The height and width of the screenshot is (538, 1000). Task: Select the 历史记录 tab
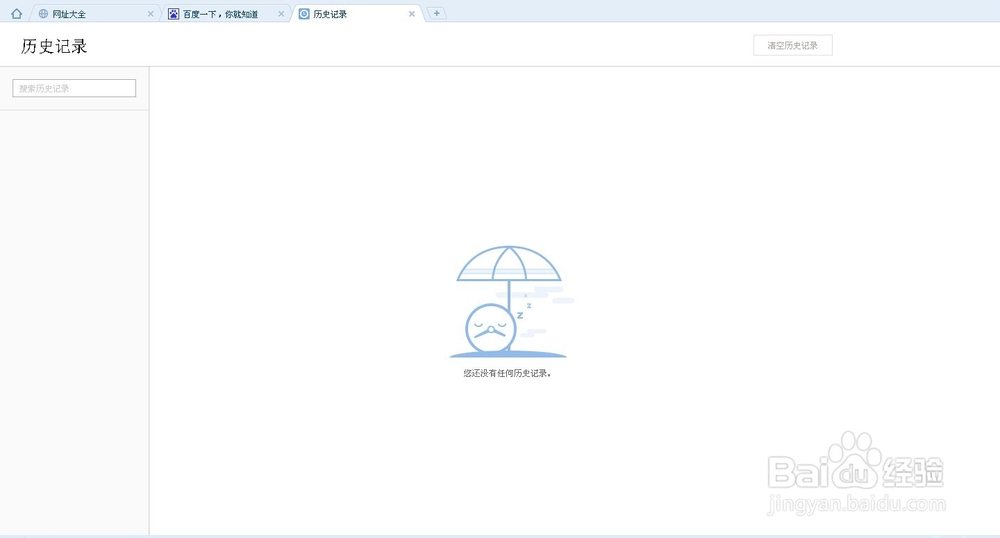(357, 13)
